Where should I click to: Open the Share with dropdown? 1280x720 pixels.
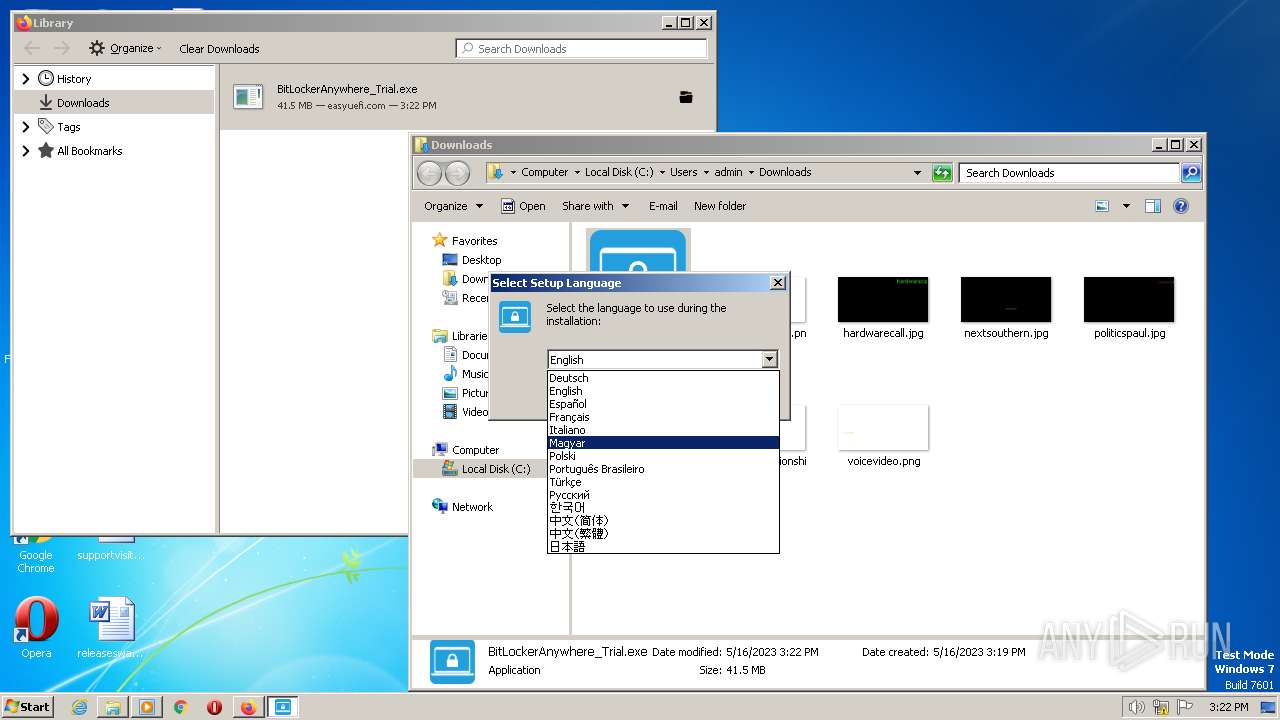pos(596,206)
